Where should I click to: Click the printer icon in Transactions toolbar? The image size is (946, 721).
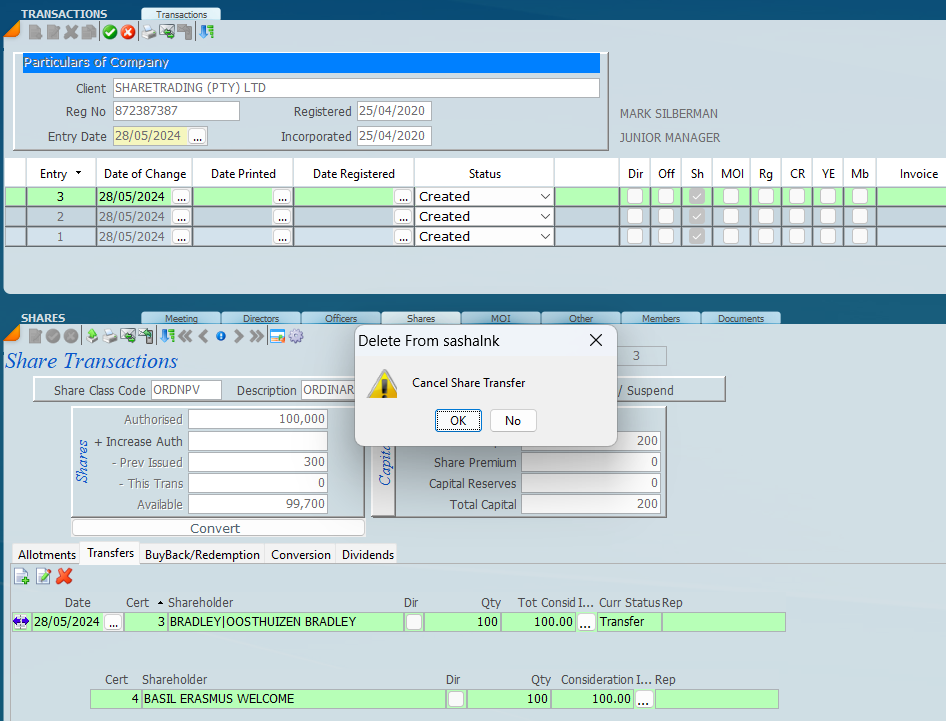[x=149, y=32]
